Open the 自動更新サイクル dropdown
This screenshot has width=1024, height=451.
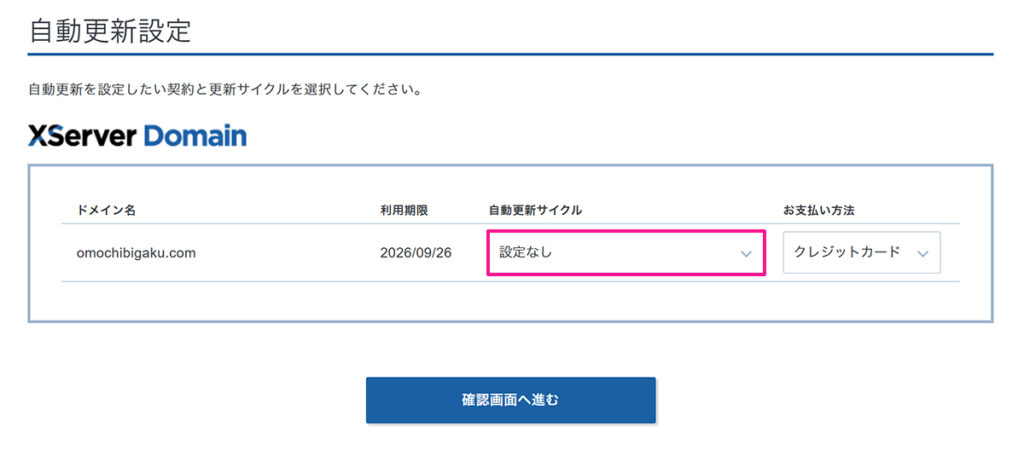(x=626, y=253)
